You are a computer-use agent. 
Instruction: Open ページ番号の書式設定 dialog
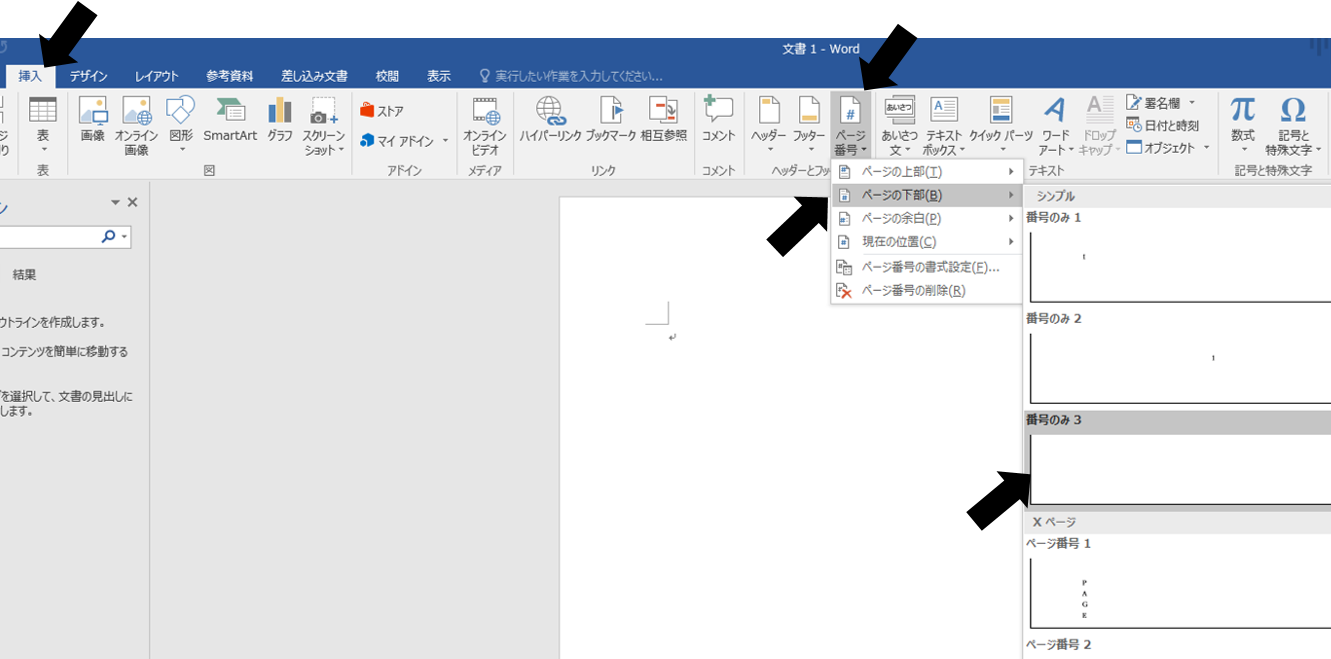(x=930, y=267)
